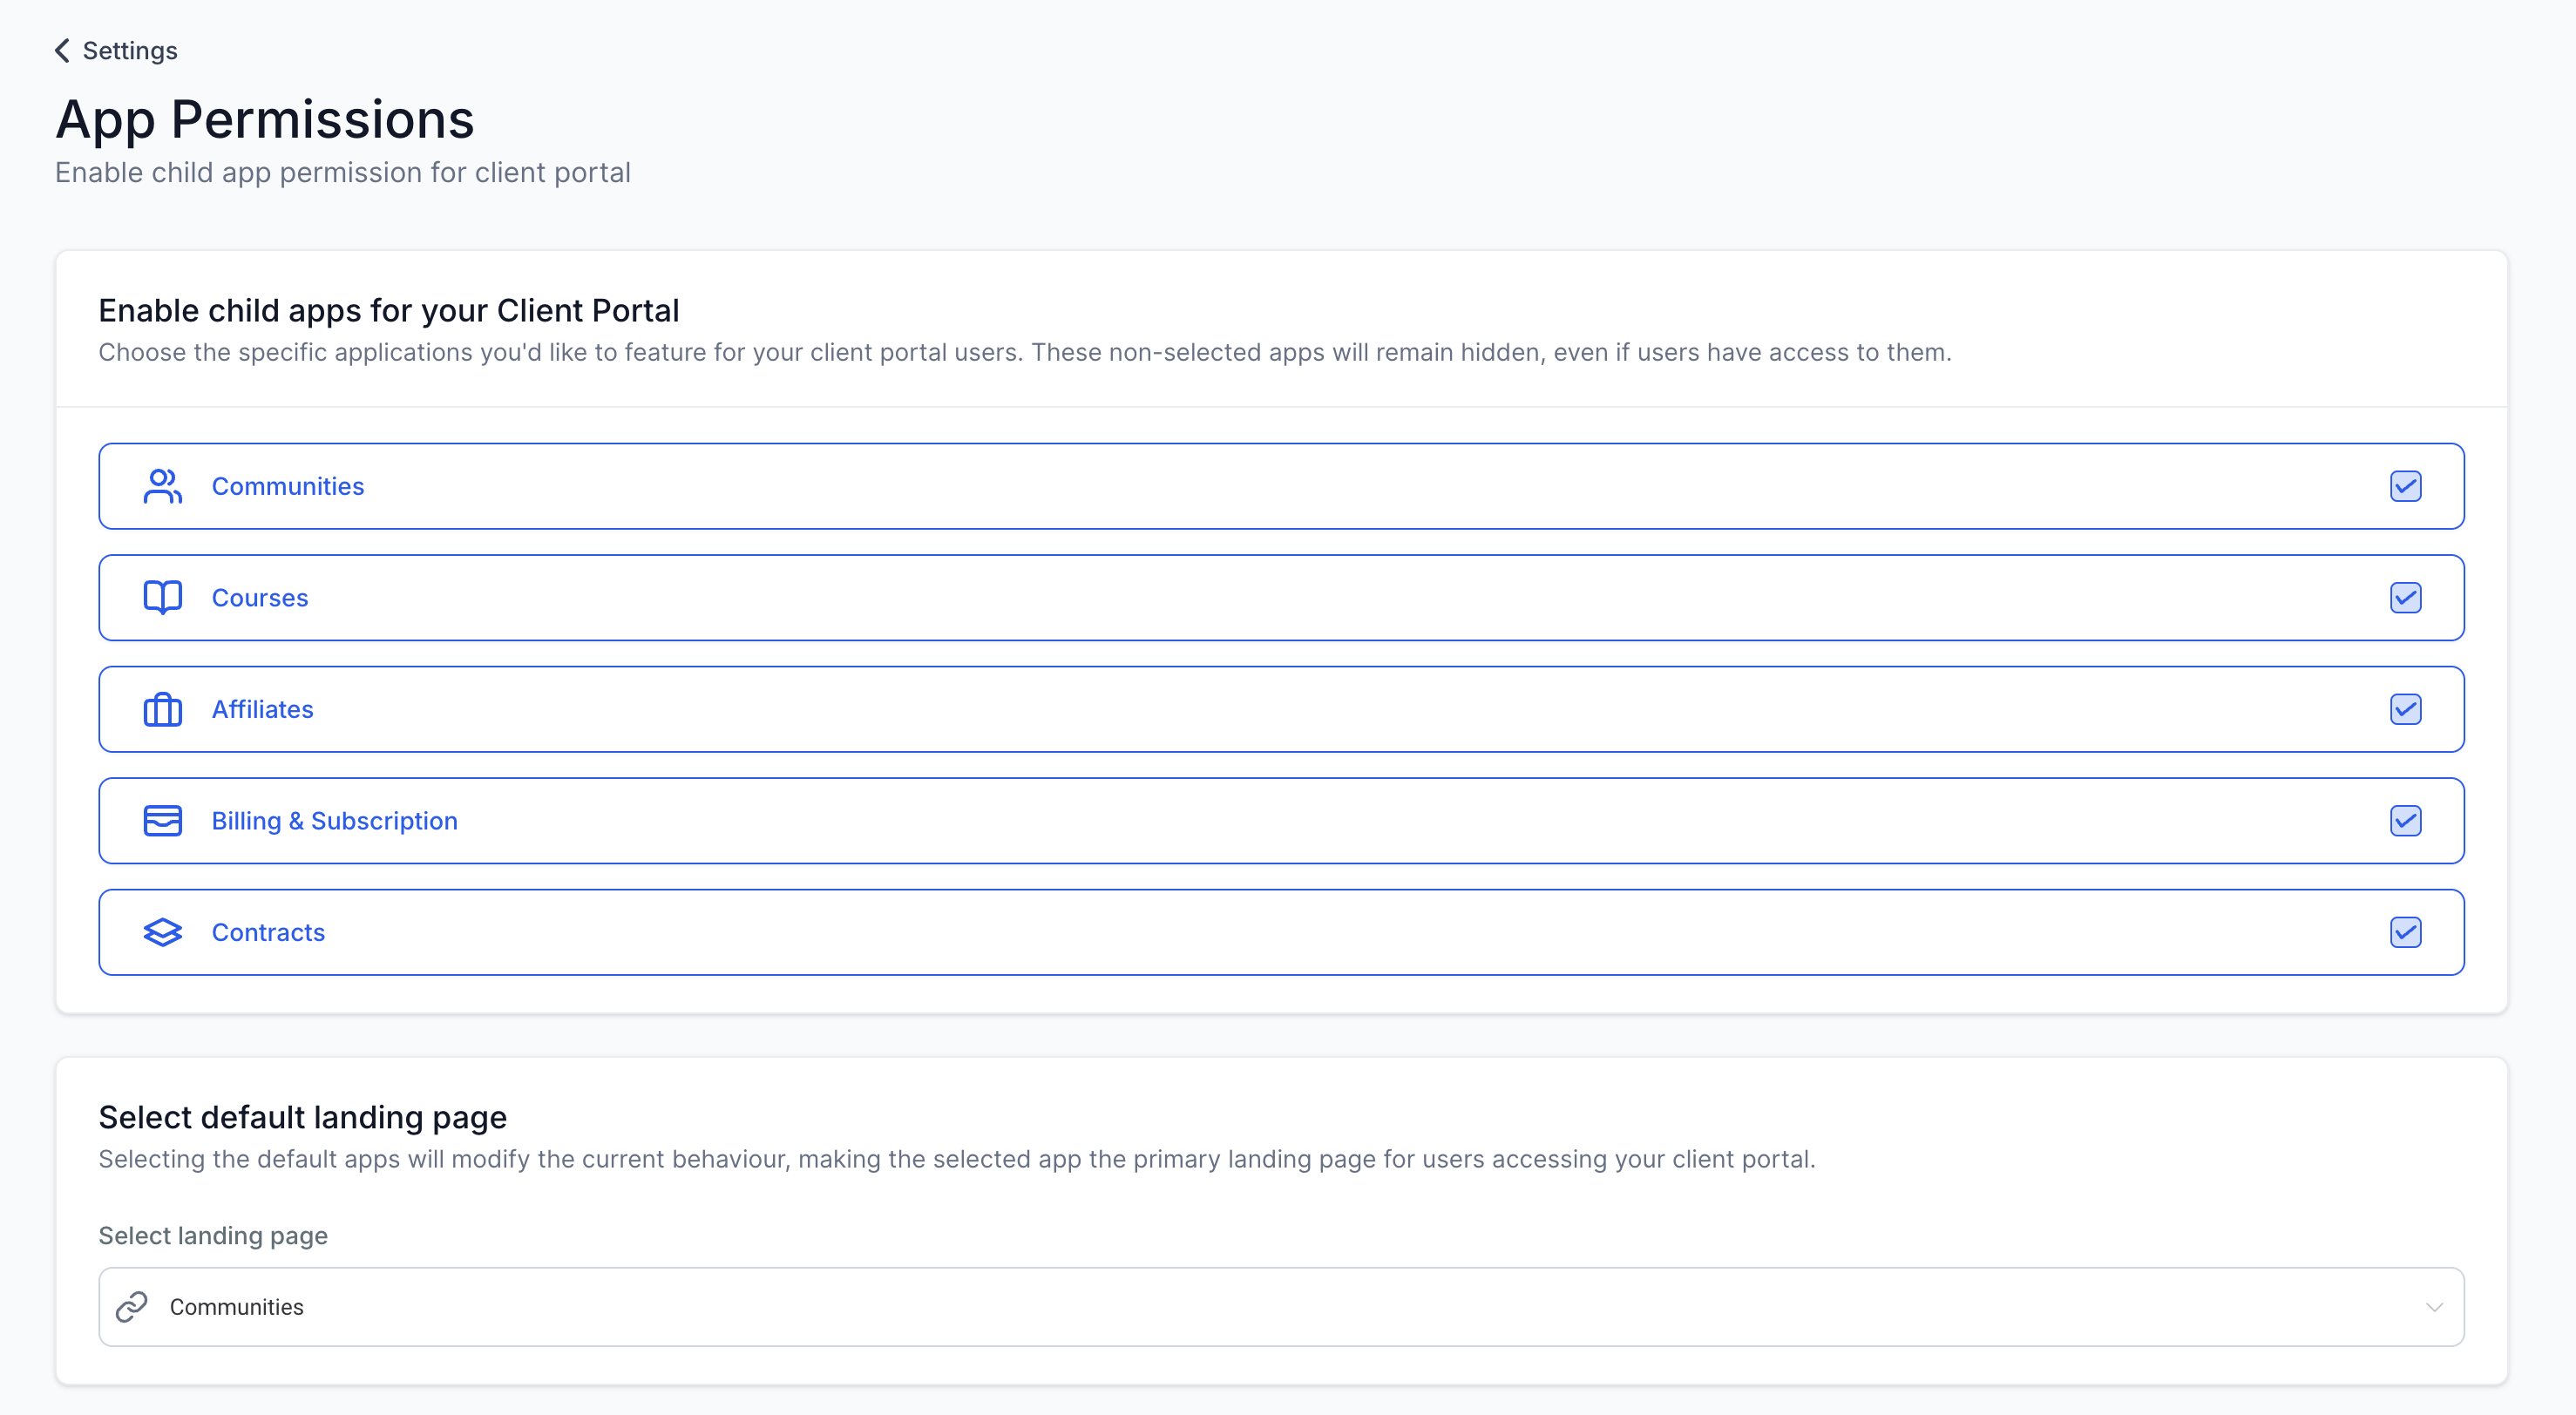2576x1415 pixels.
Task: Click the Affiliates briefcase icon
Action: [162, 709]
